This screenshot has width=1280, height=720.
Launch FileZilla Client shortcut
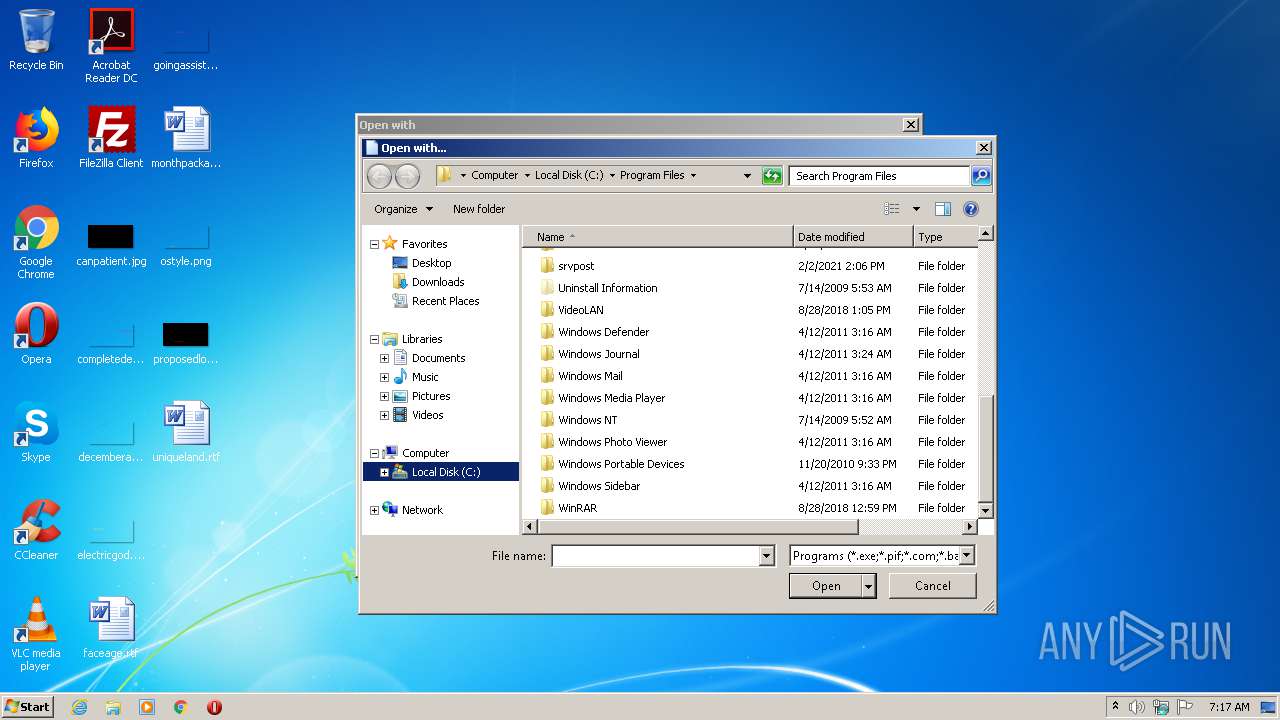click(x=111, y=138)
